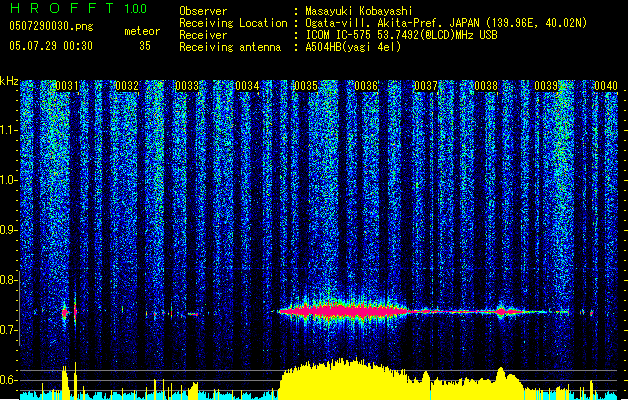Click the A504HB(yagi 4el) antenna text
The image size is (629, 400).
click(353, 47)
